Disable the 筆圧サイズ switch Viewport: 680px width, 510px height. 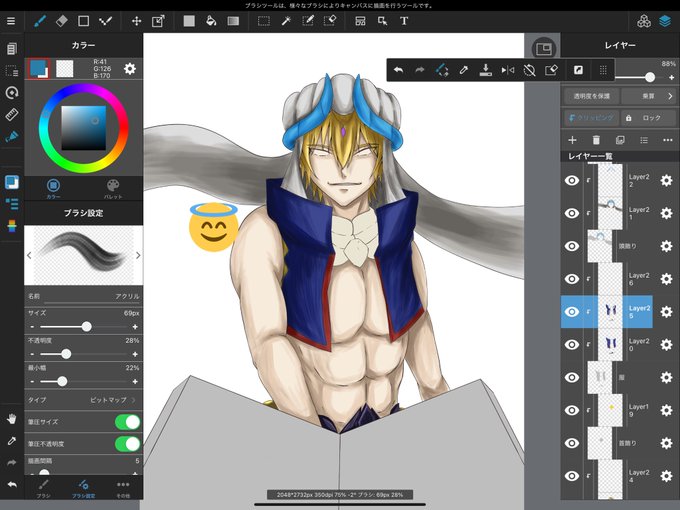click(x=128, y=422)
